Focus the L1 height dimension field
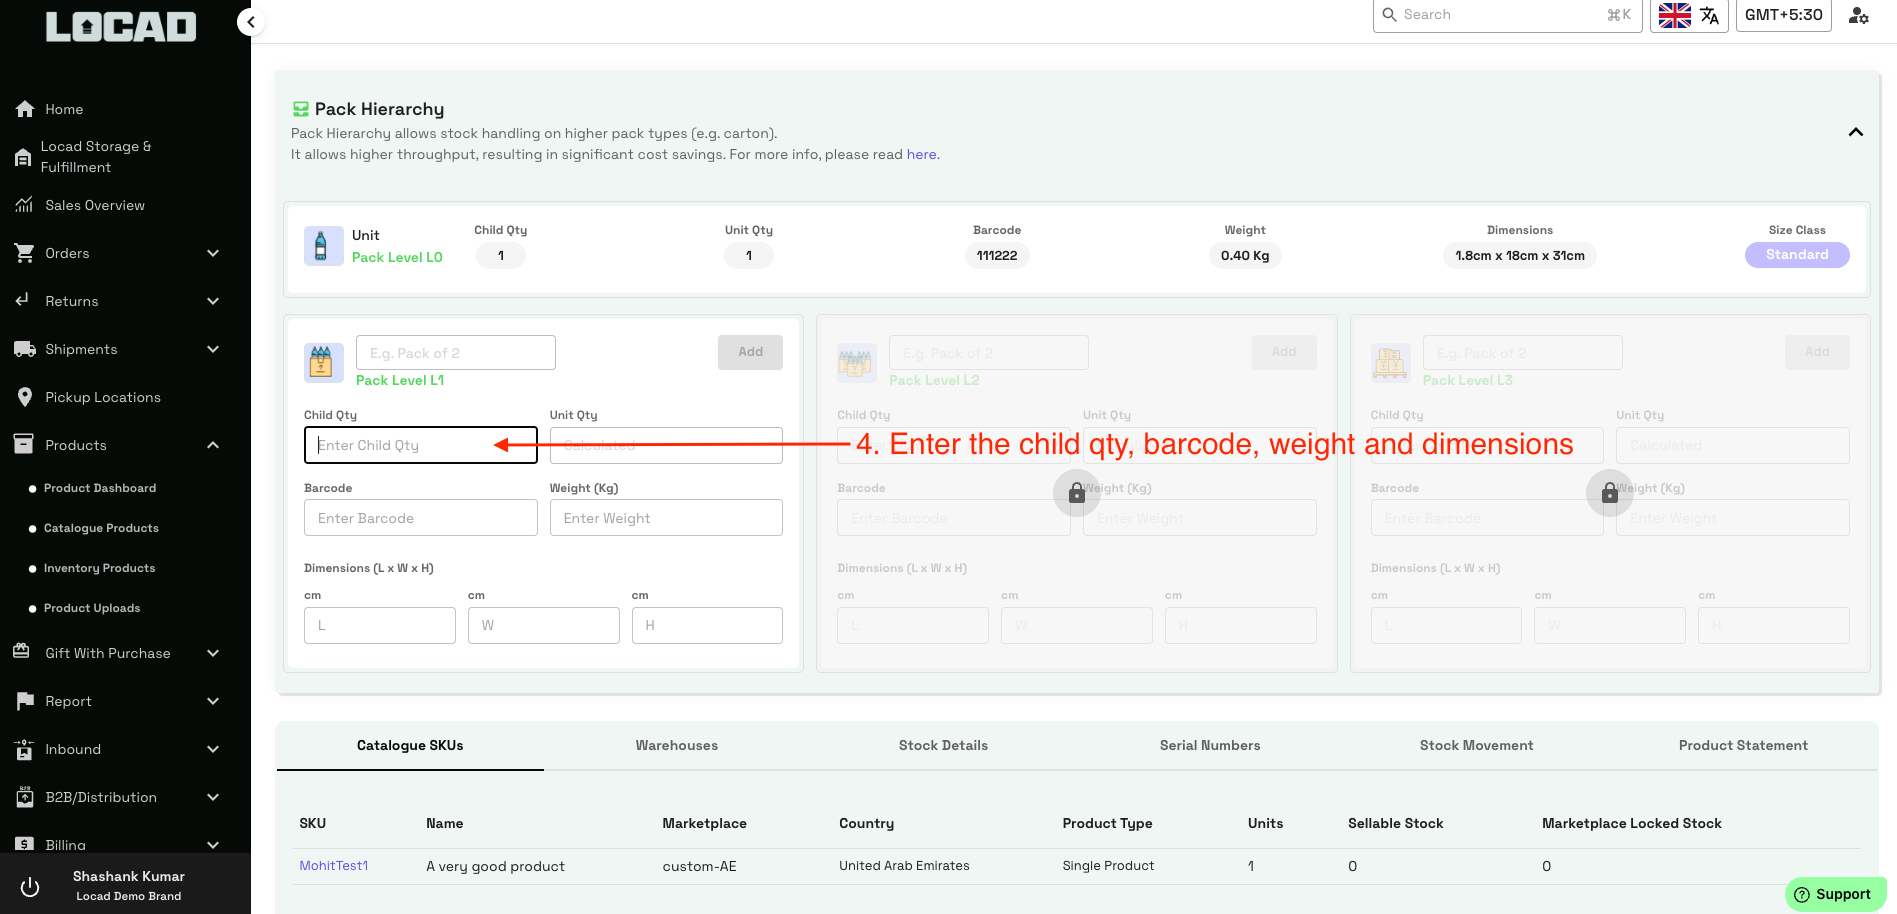Screen dimensions: 1897x914 707,625
